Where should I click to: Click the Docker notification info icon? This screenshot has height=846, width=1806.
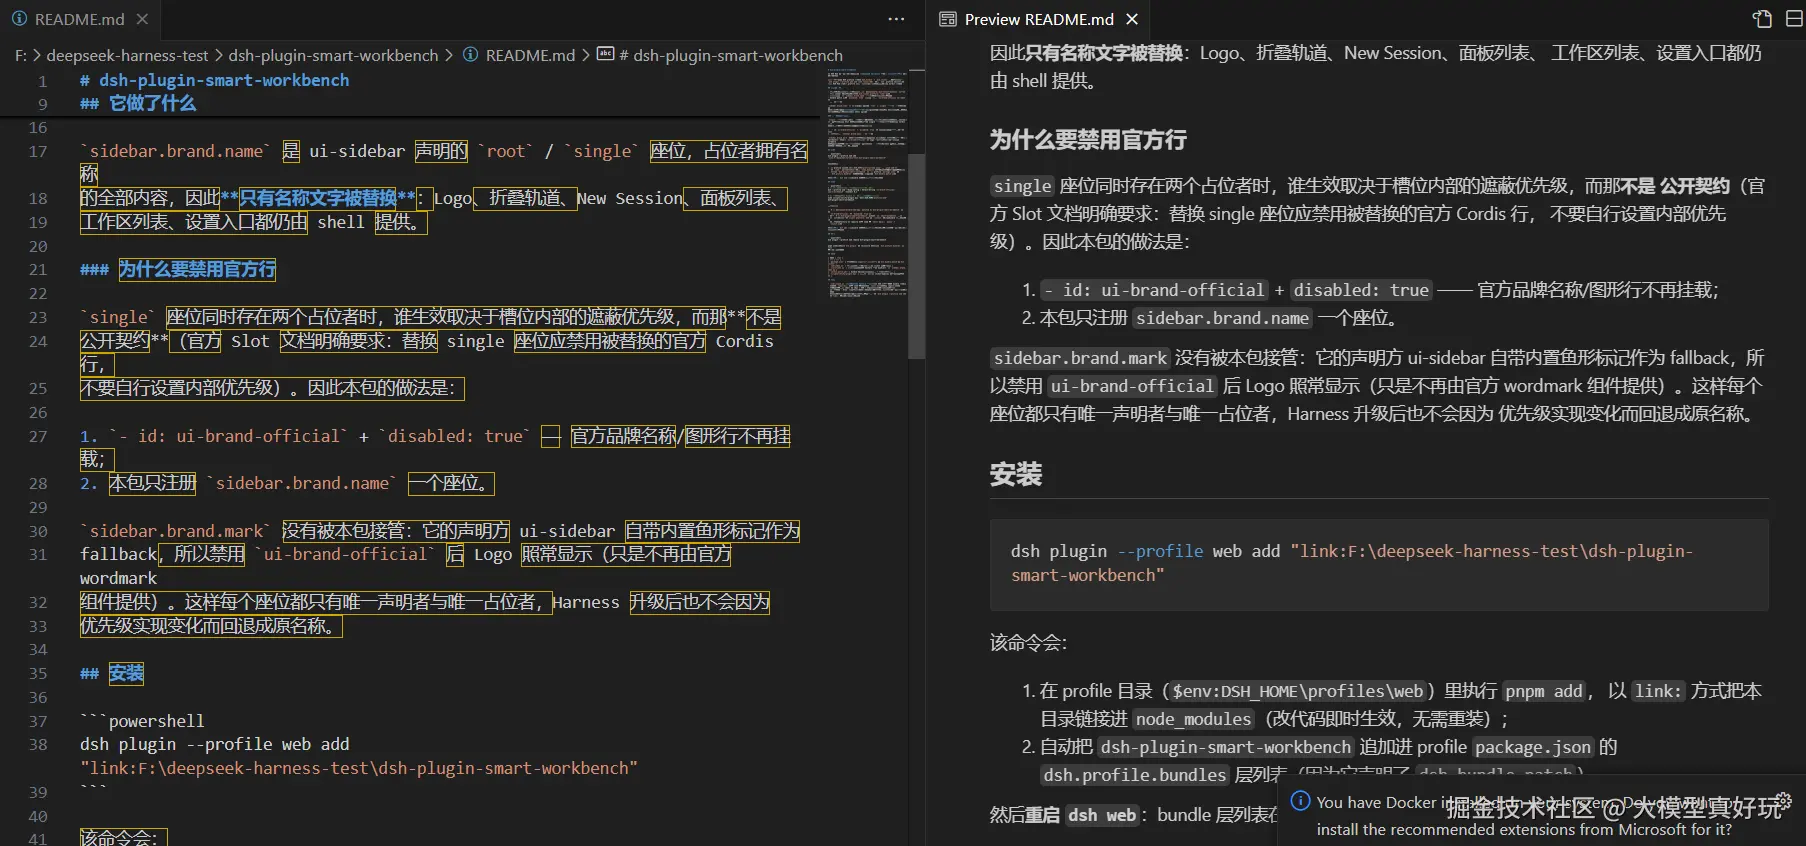pyautogui.click(x=1300, y=801)
